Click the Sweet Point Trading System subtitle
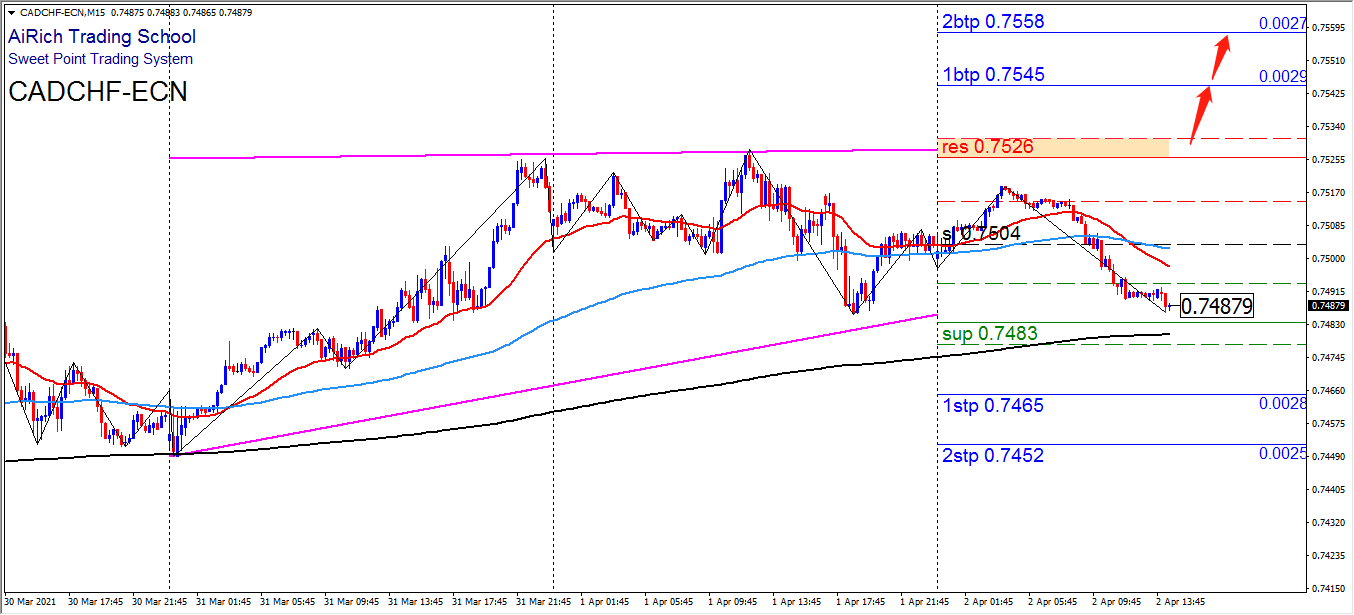The image size is (1354, 615). 101,59
